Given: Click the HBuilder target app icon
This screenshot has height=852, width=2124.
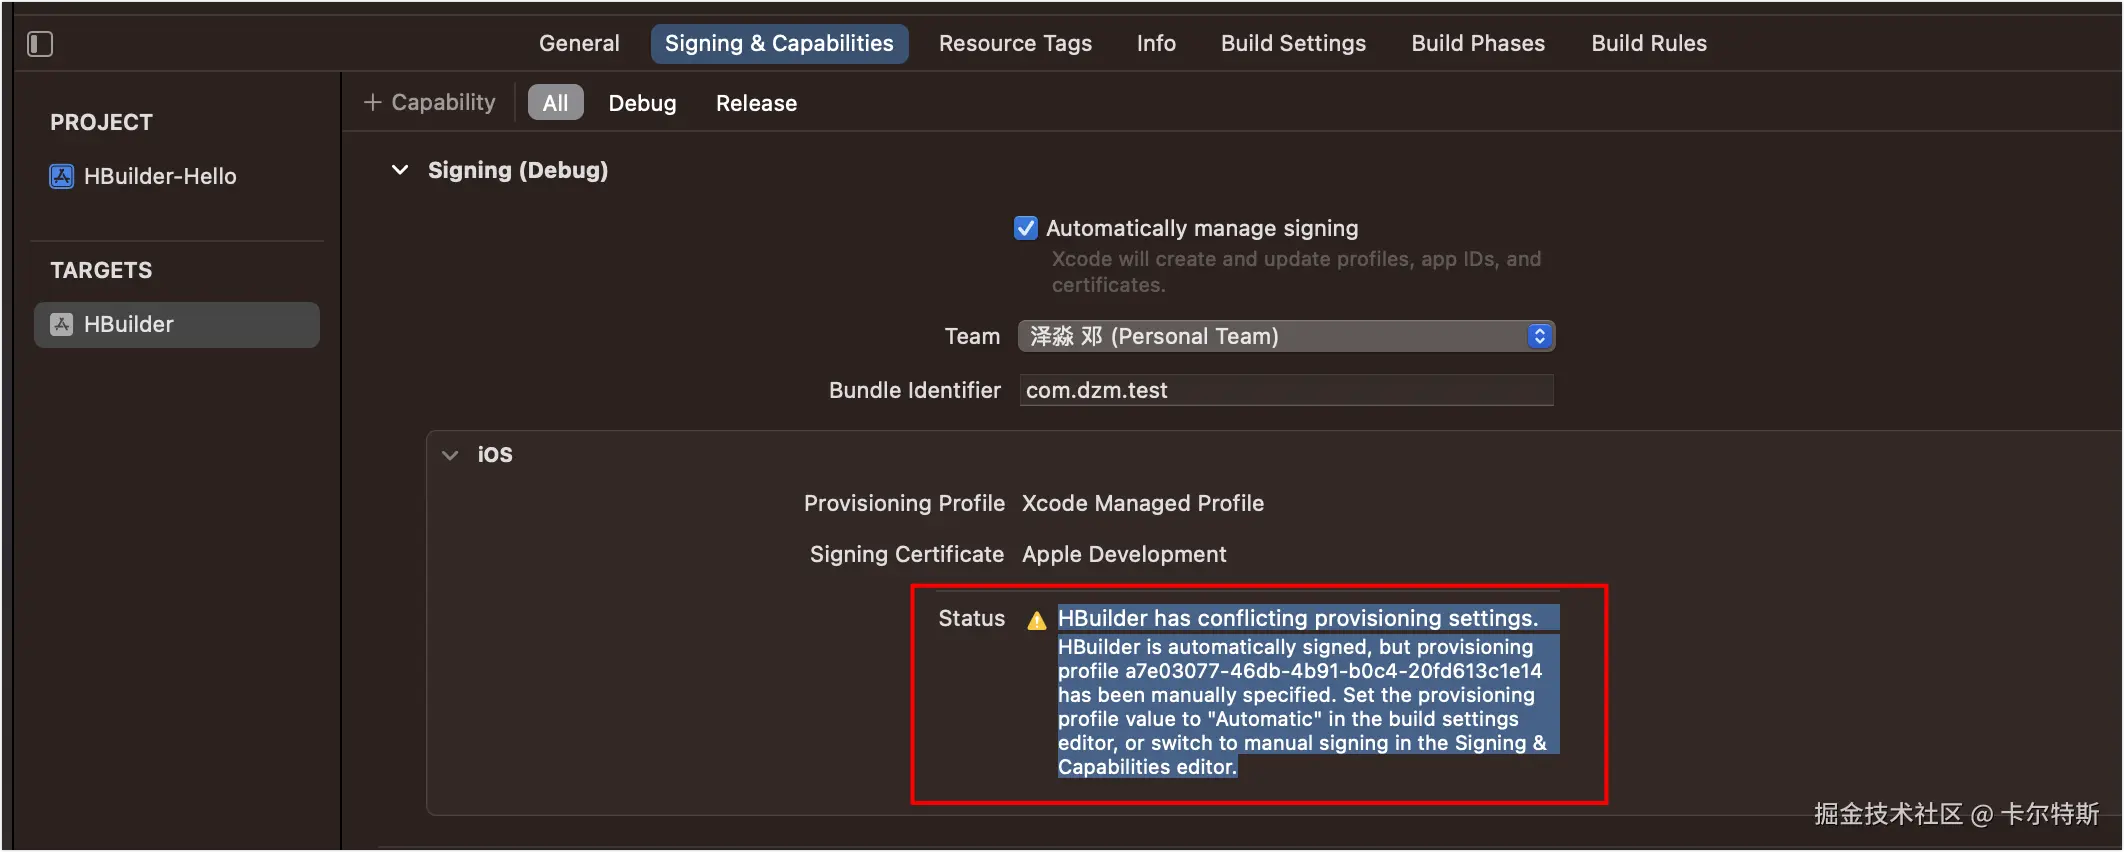Looking at the screenshot, I should (62, 325).
